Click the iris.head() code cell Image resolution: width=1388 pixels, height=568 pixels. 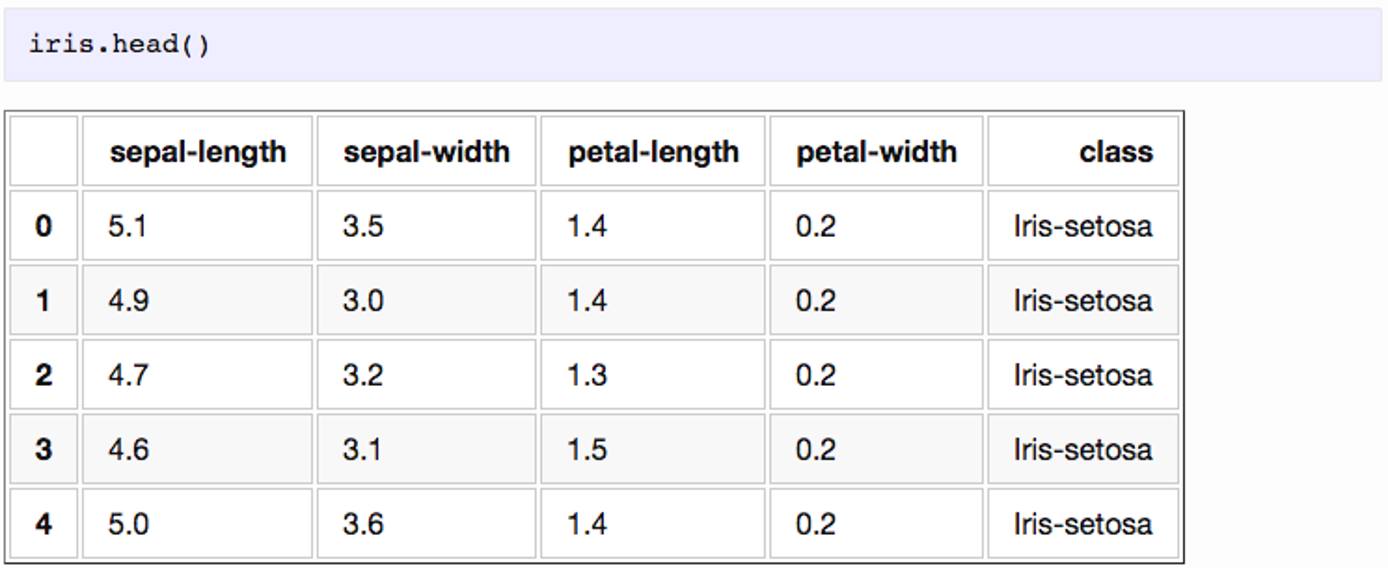(x=120, y=45)
